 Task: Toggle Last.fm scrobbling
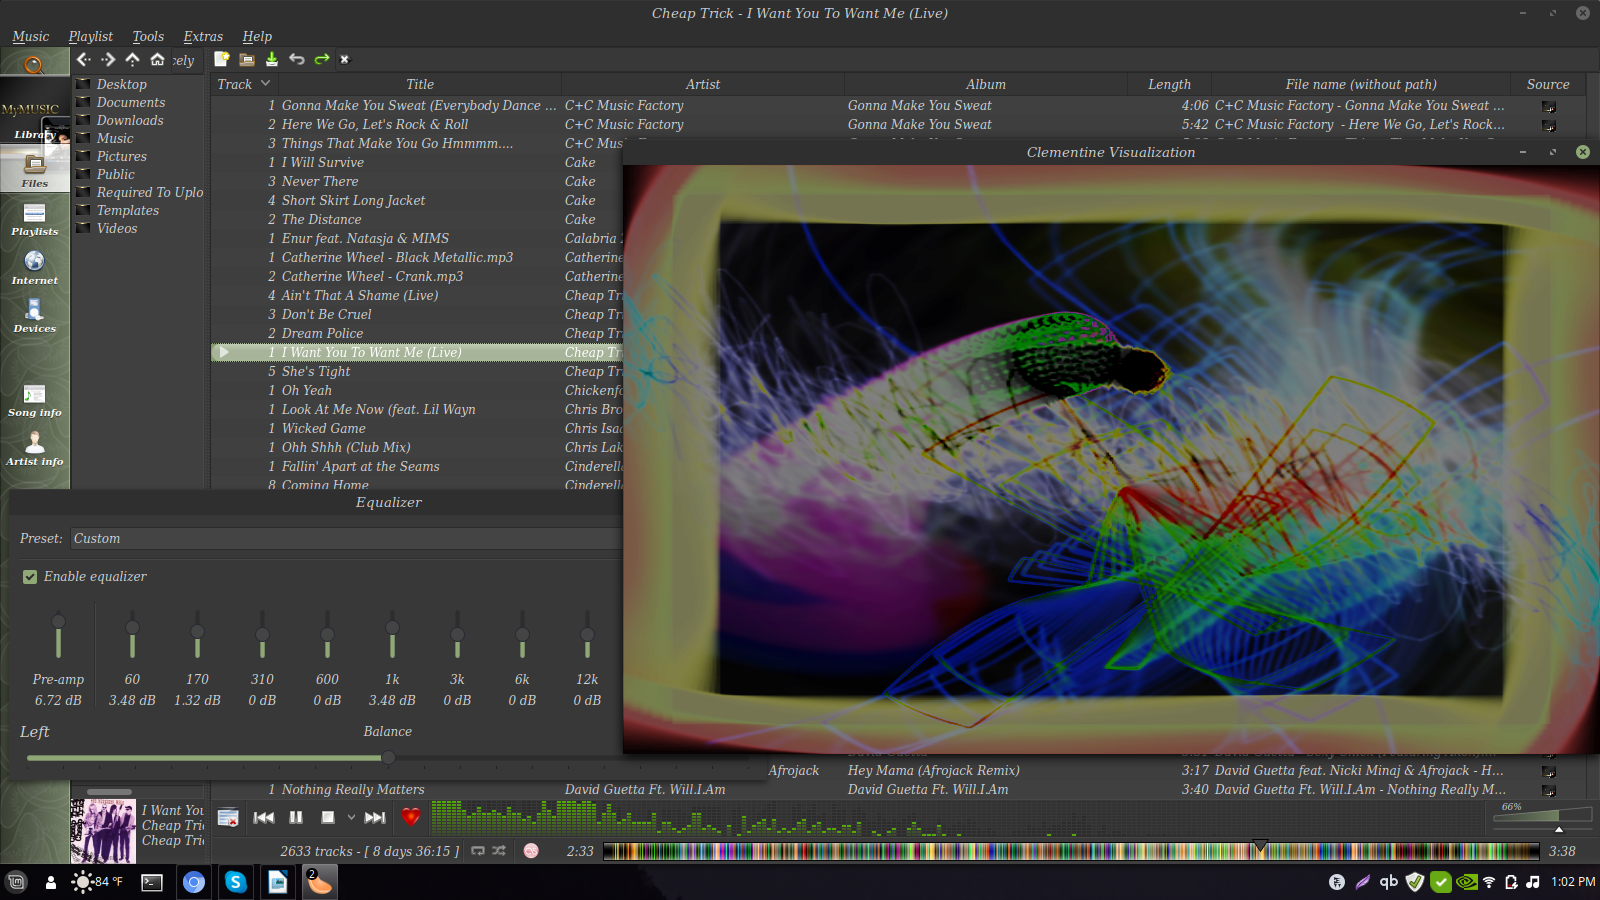[x=531, y=851]
